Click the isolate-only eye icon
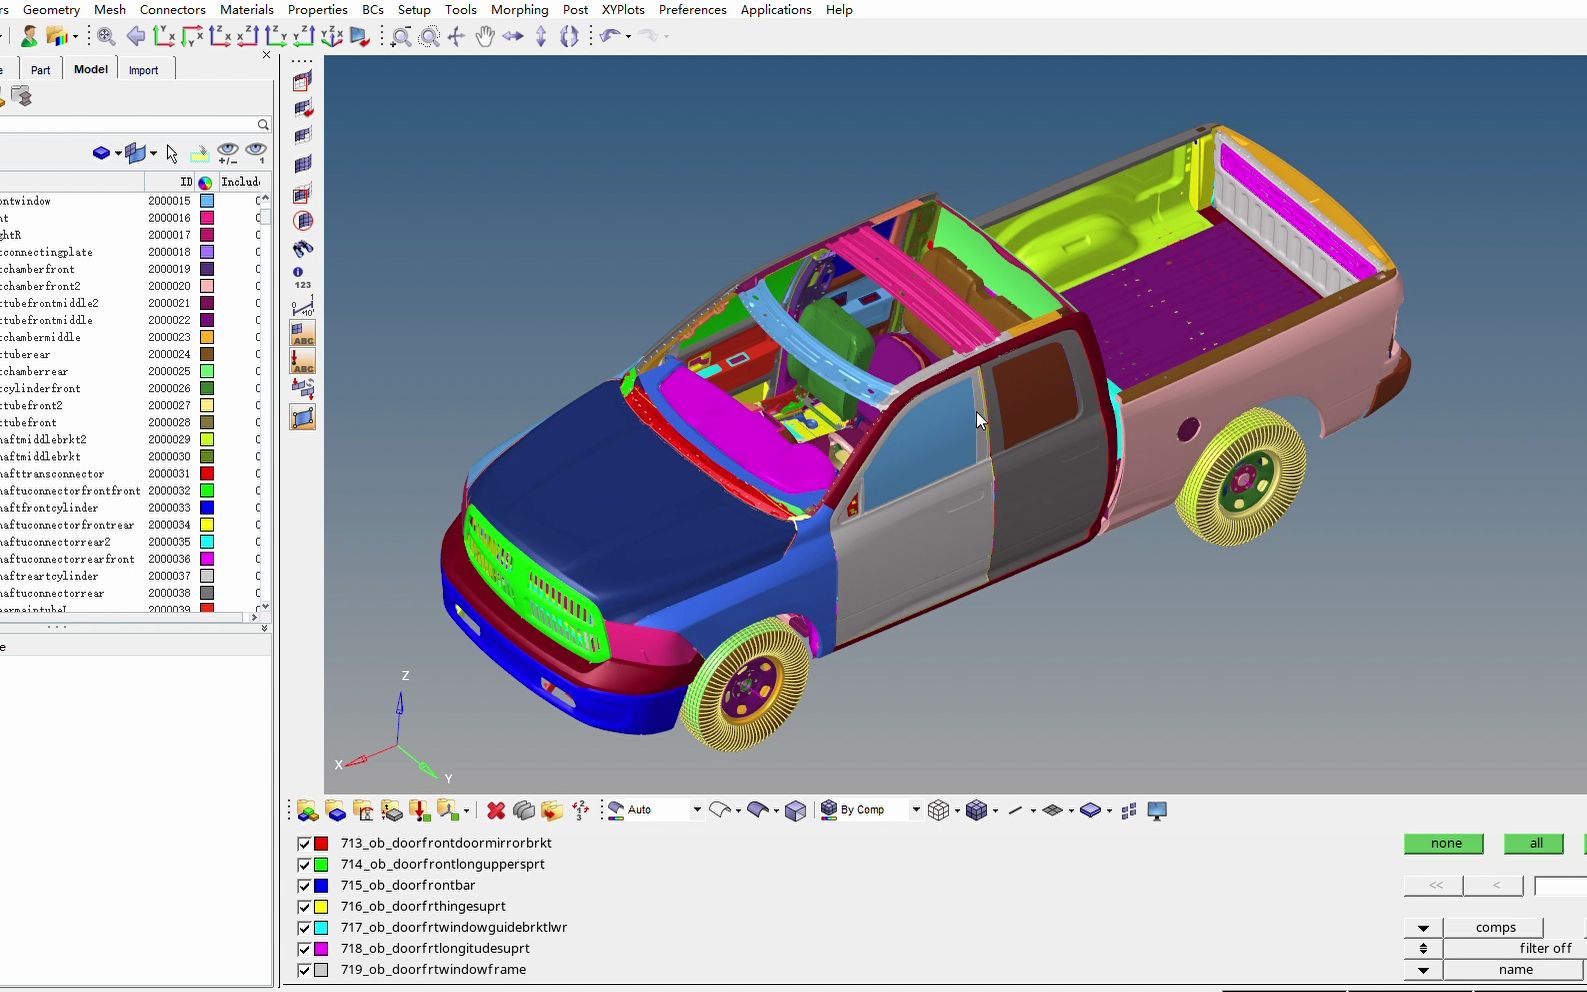This screenshot has width=1587, height=992. (x=256, y=153)
